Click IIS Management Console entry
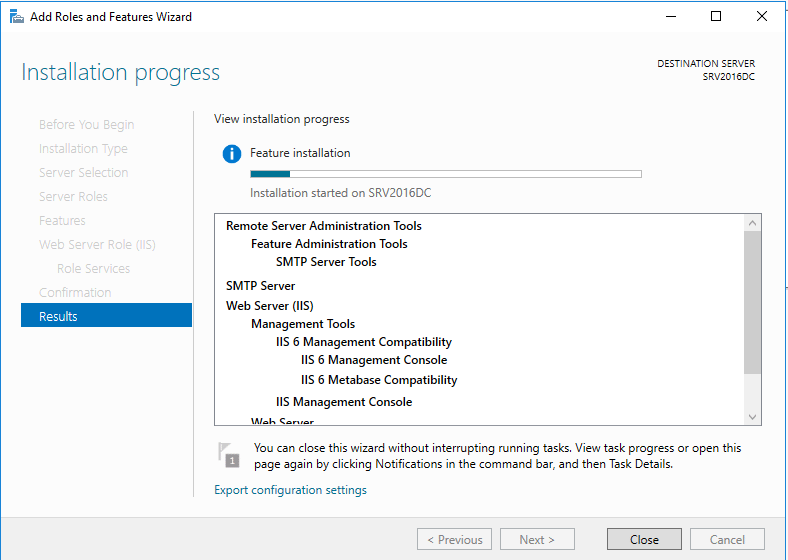Image resolution: width=788 pixels, height=560 pixels. pos(344,402)
